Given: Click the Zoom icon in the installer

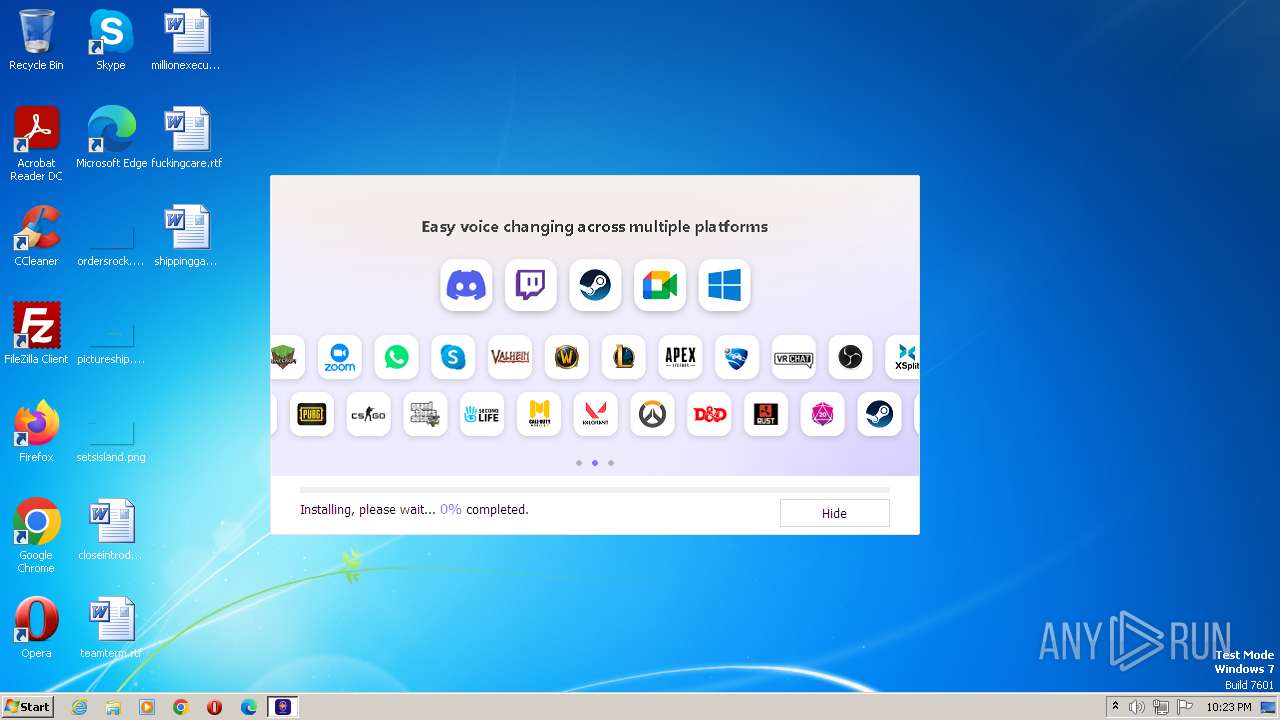Looking at the screenshot, I should pos(340,357).
